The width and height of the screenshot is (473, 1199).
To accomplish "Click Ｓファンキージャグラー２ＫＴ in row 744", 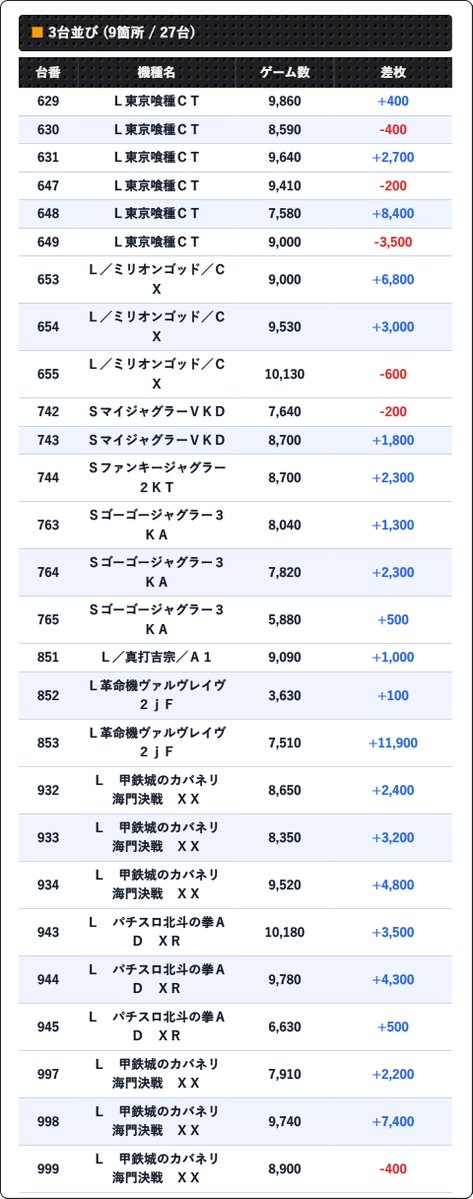I will coord(157,478).
